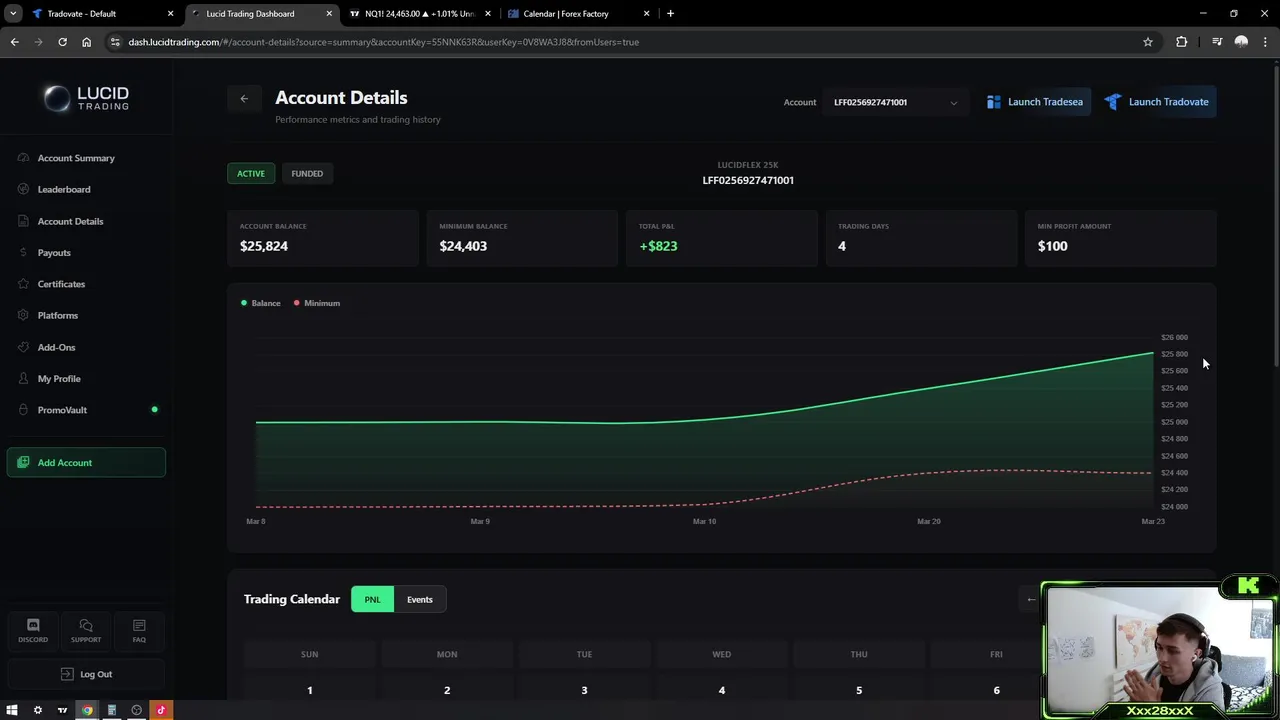Image resolution: width=1280 pixels, height=720 pixels.
Task: Open the Account selector dropdown
Action: 895,102
